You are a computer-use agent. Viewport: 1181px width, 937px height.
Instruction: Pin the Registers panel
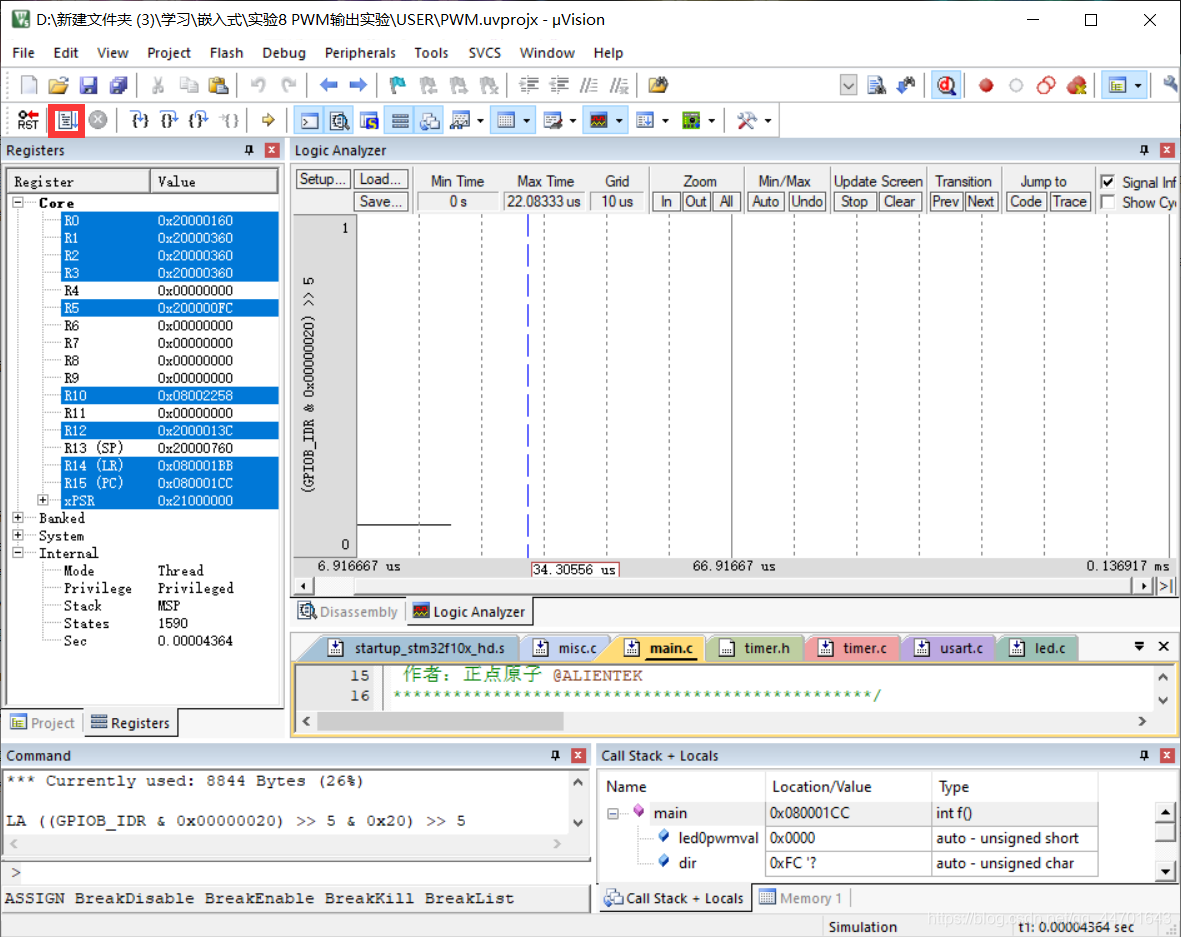[249, 150]
